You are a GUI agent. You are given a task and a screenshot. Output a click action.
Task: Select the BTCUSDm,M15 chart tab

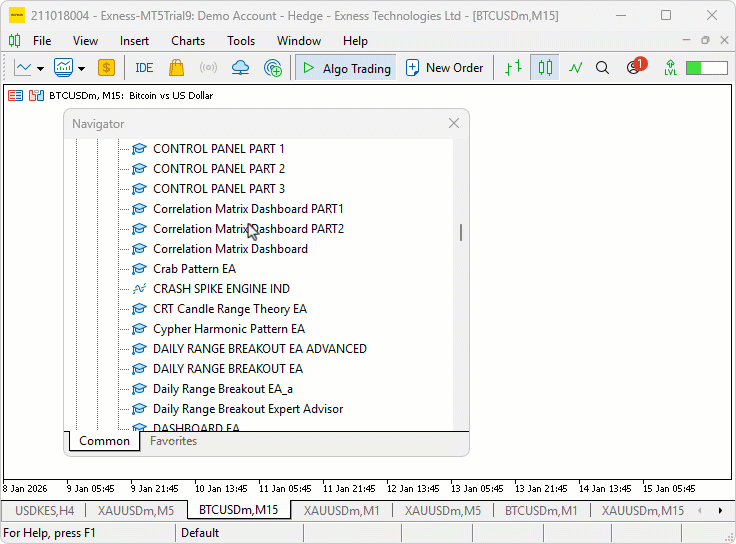238,510
